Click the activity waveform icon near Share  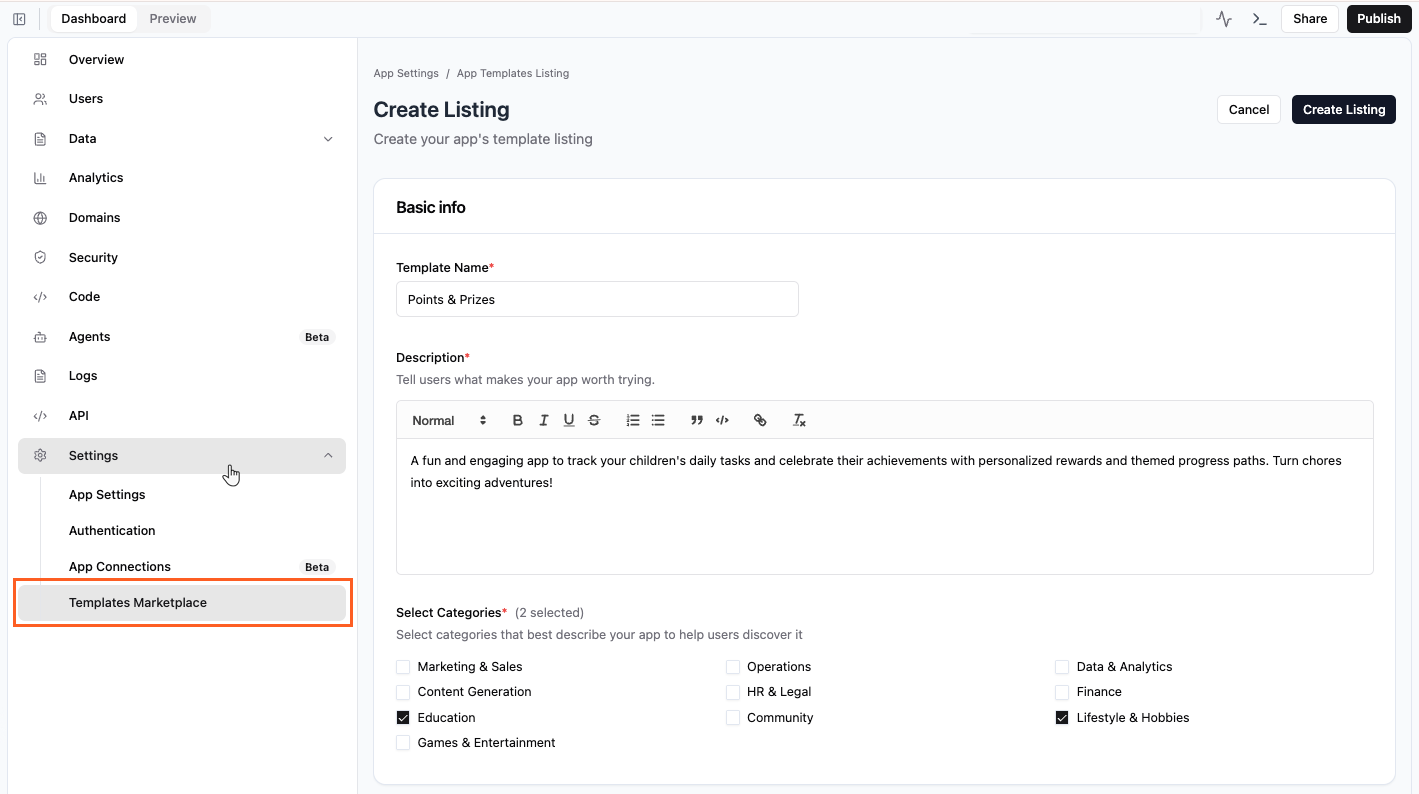pos(1222,18)
